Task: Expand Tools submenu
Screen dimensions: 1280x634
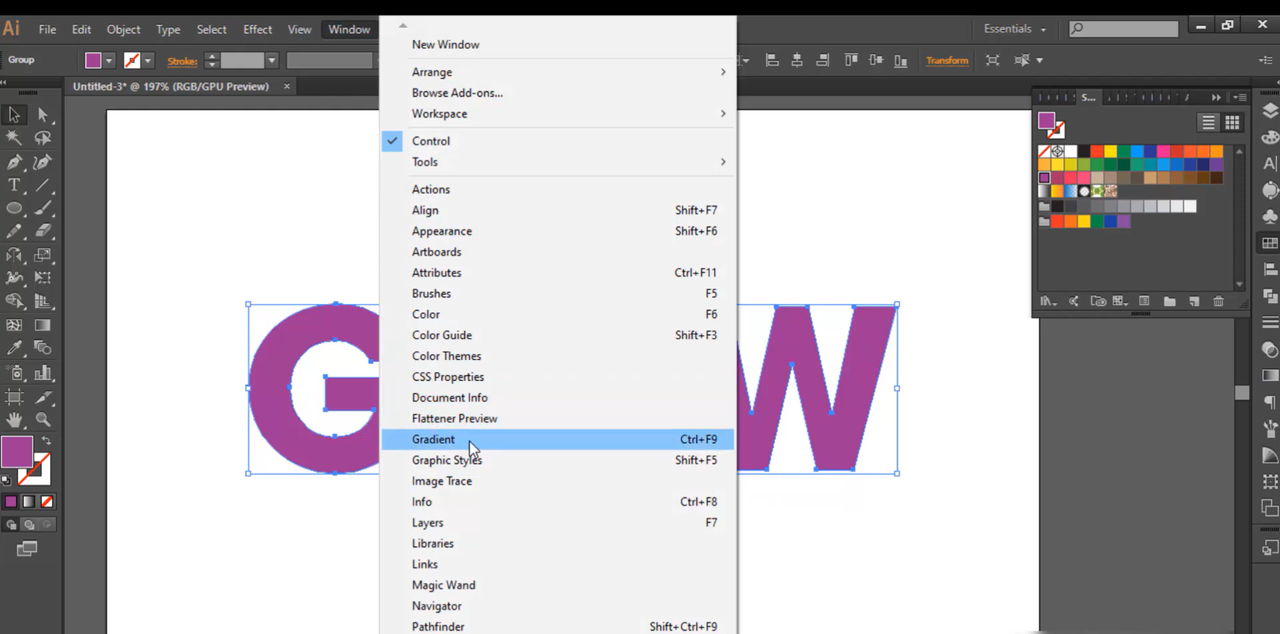Action: point(558,162)
